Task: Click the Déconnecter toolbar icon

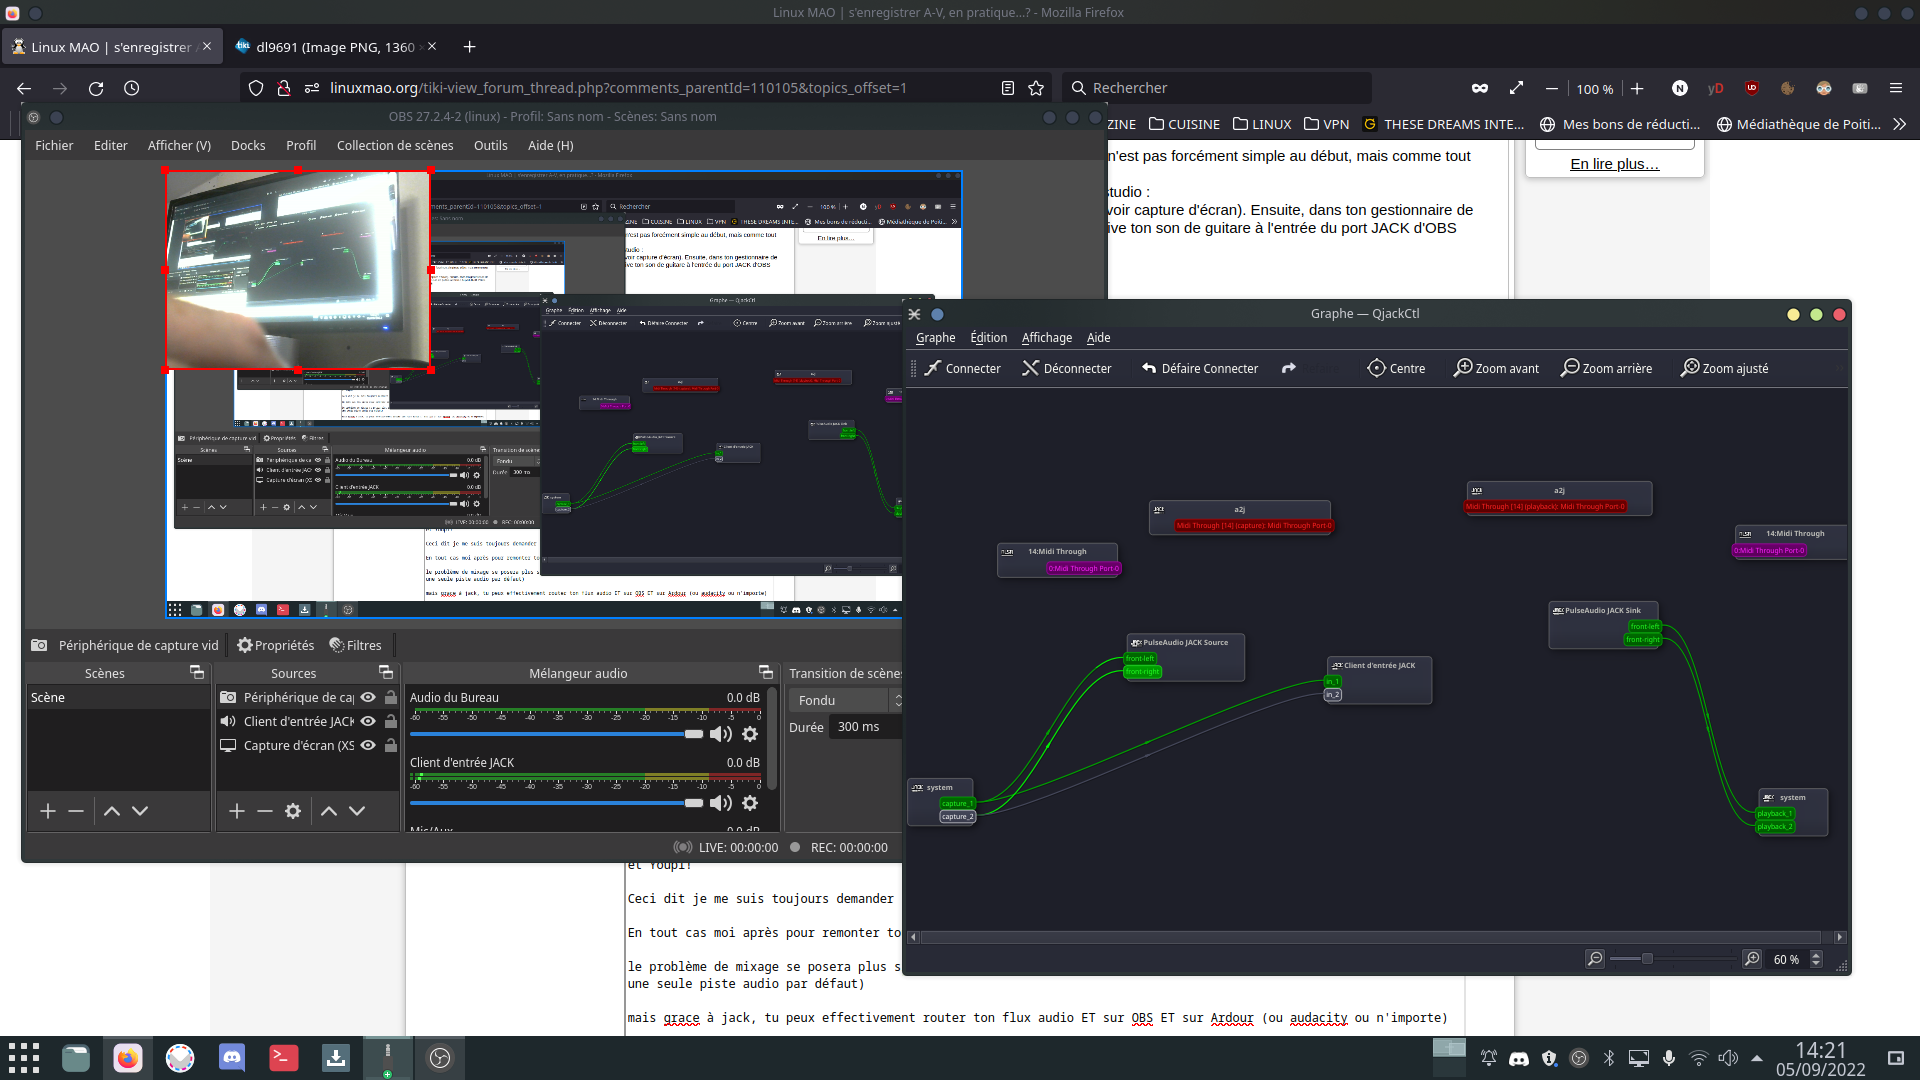Action: 1066,368
